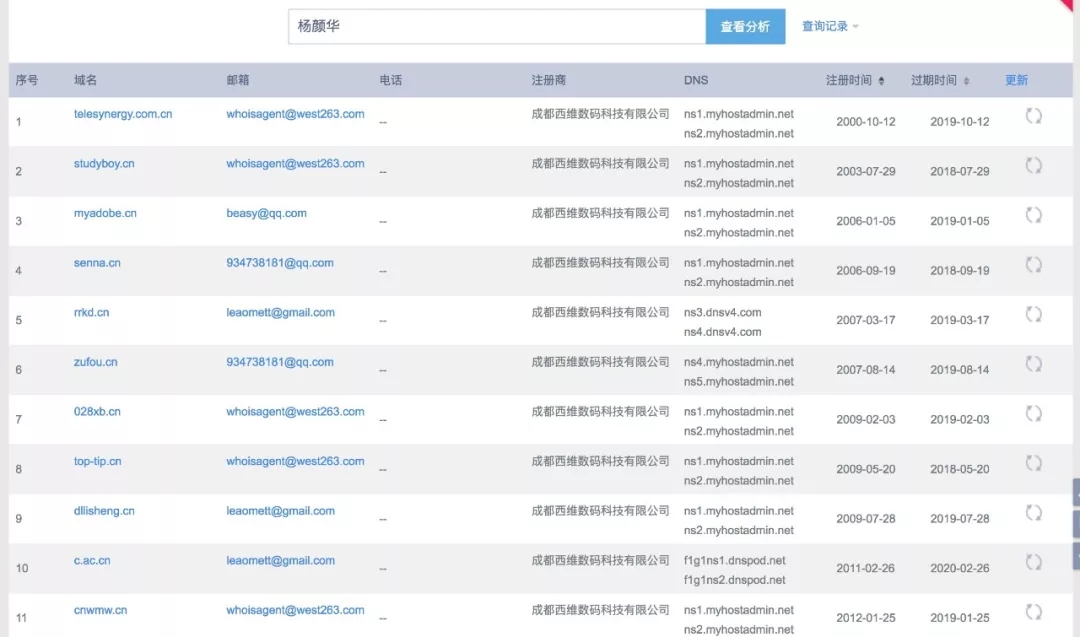This screenshot has width=1080, height=637.
Task: Open domain myadobe.cn
Action: coord(105,213)
